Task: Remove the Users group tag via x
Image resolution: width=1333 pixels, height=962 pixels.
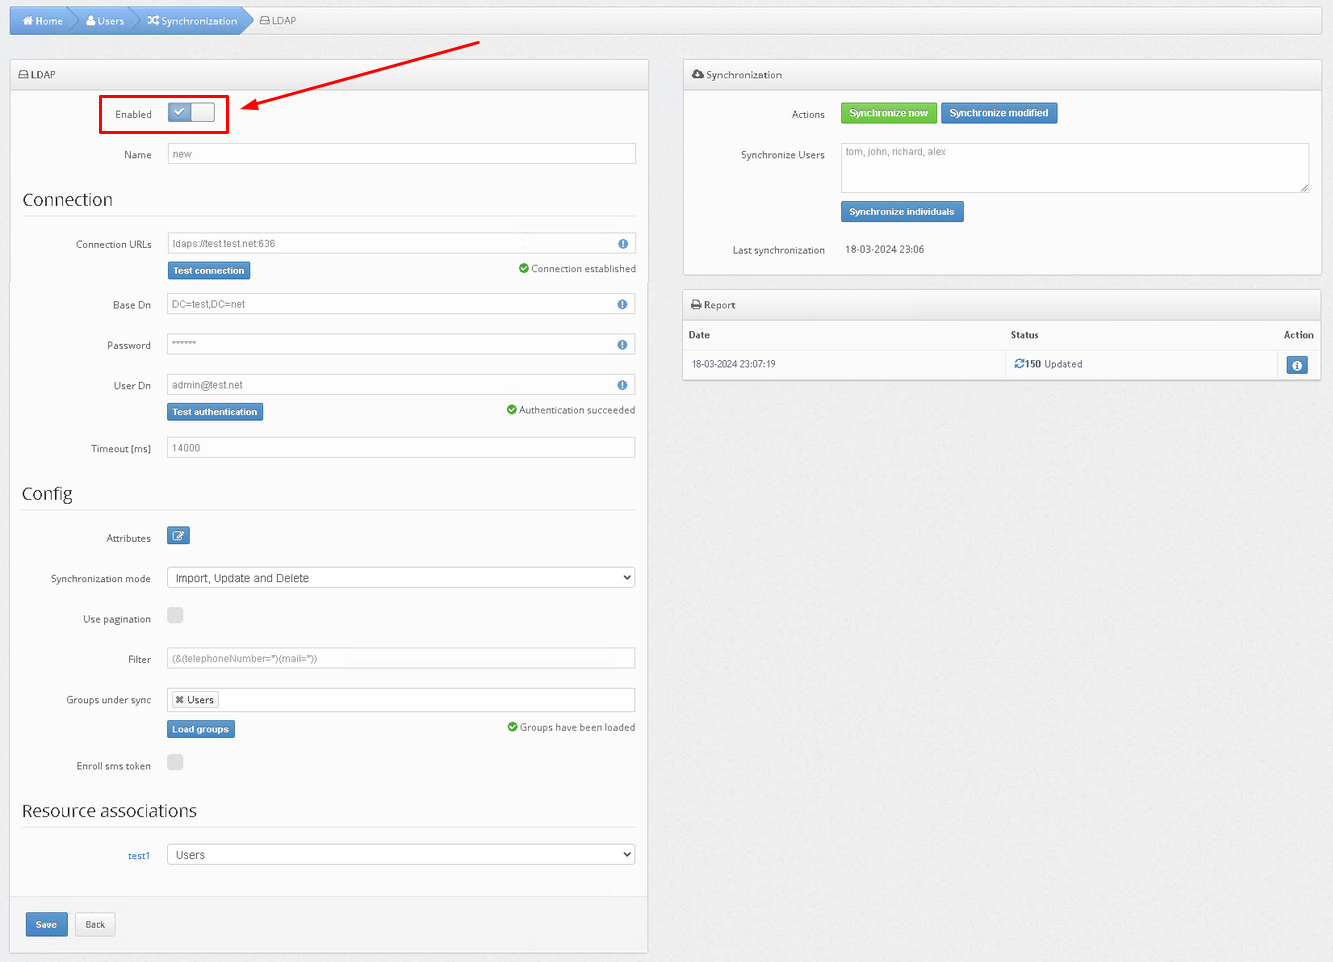Action: [180, 700]
